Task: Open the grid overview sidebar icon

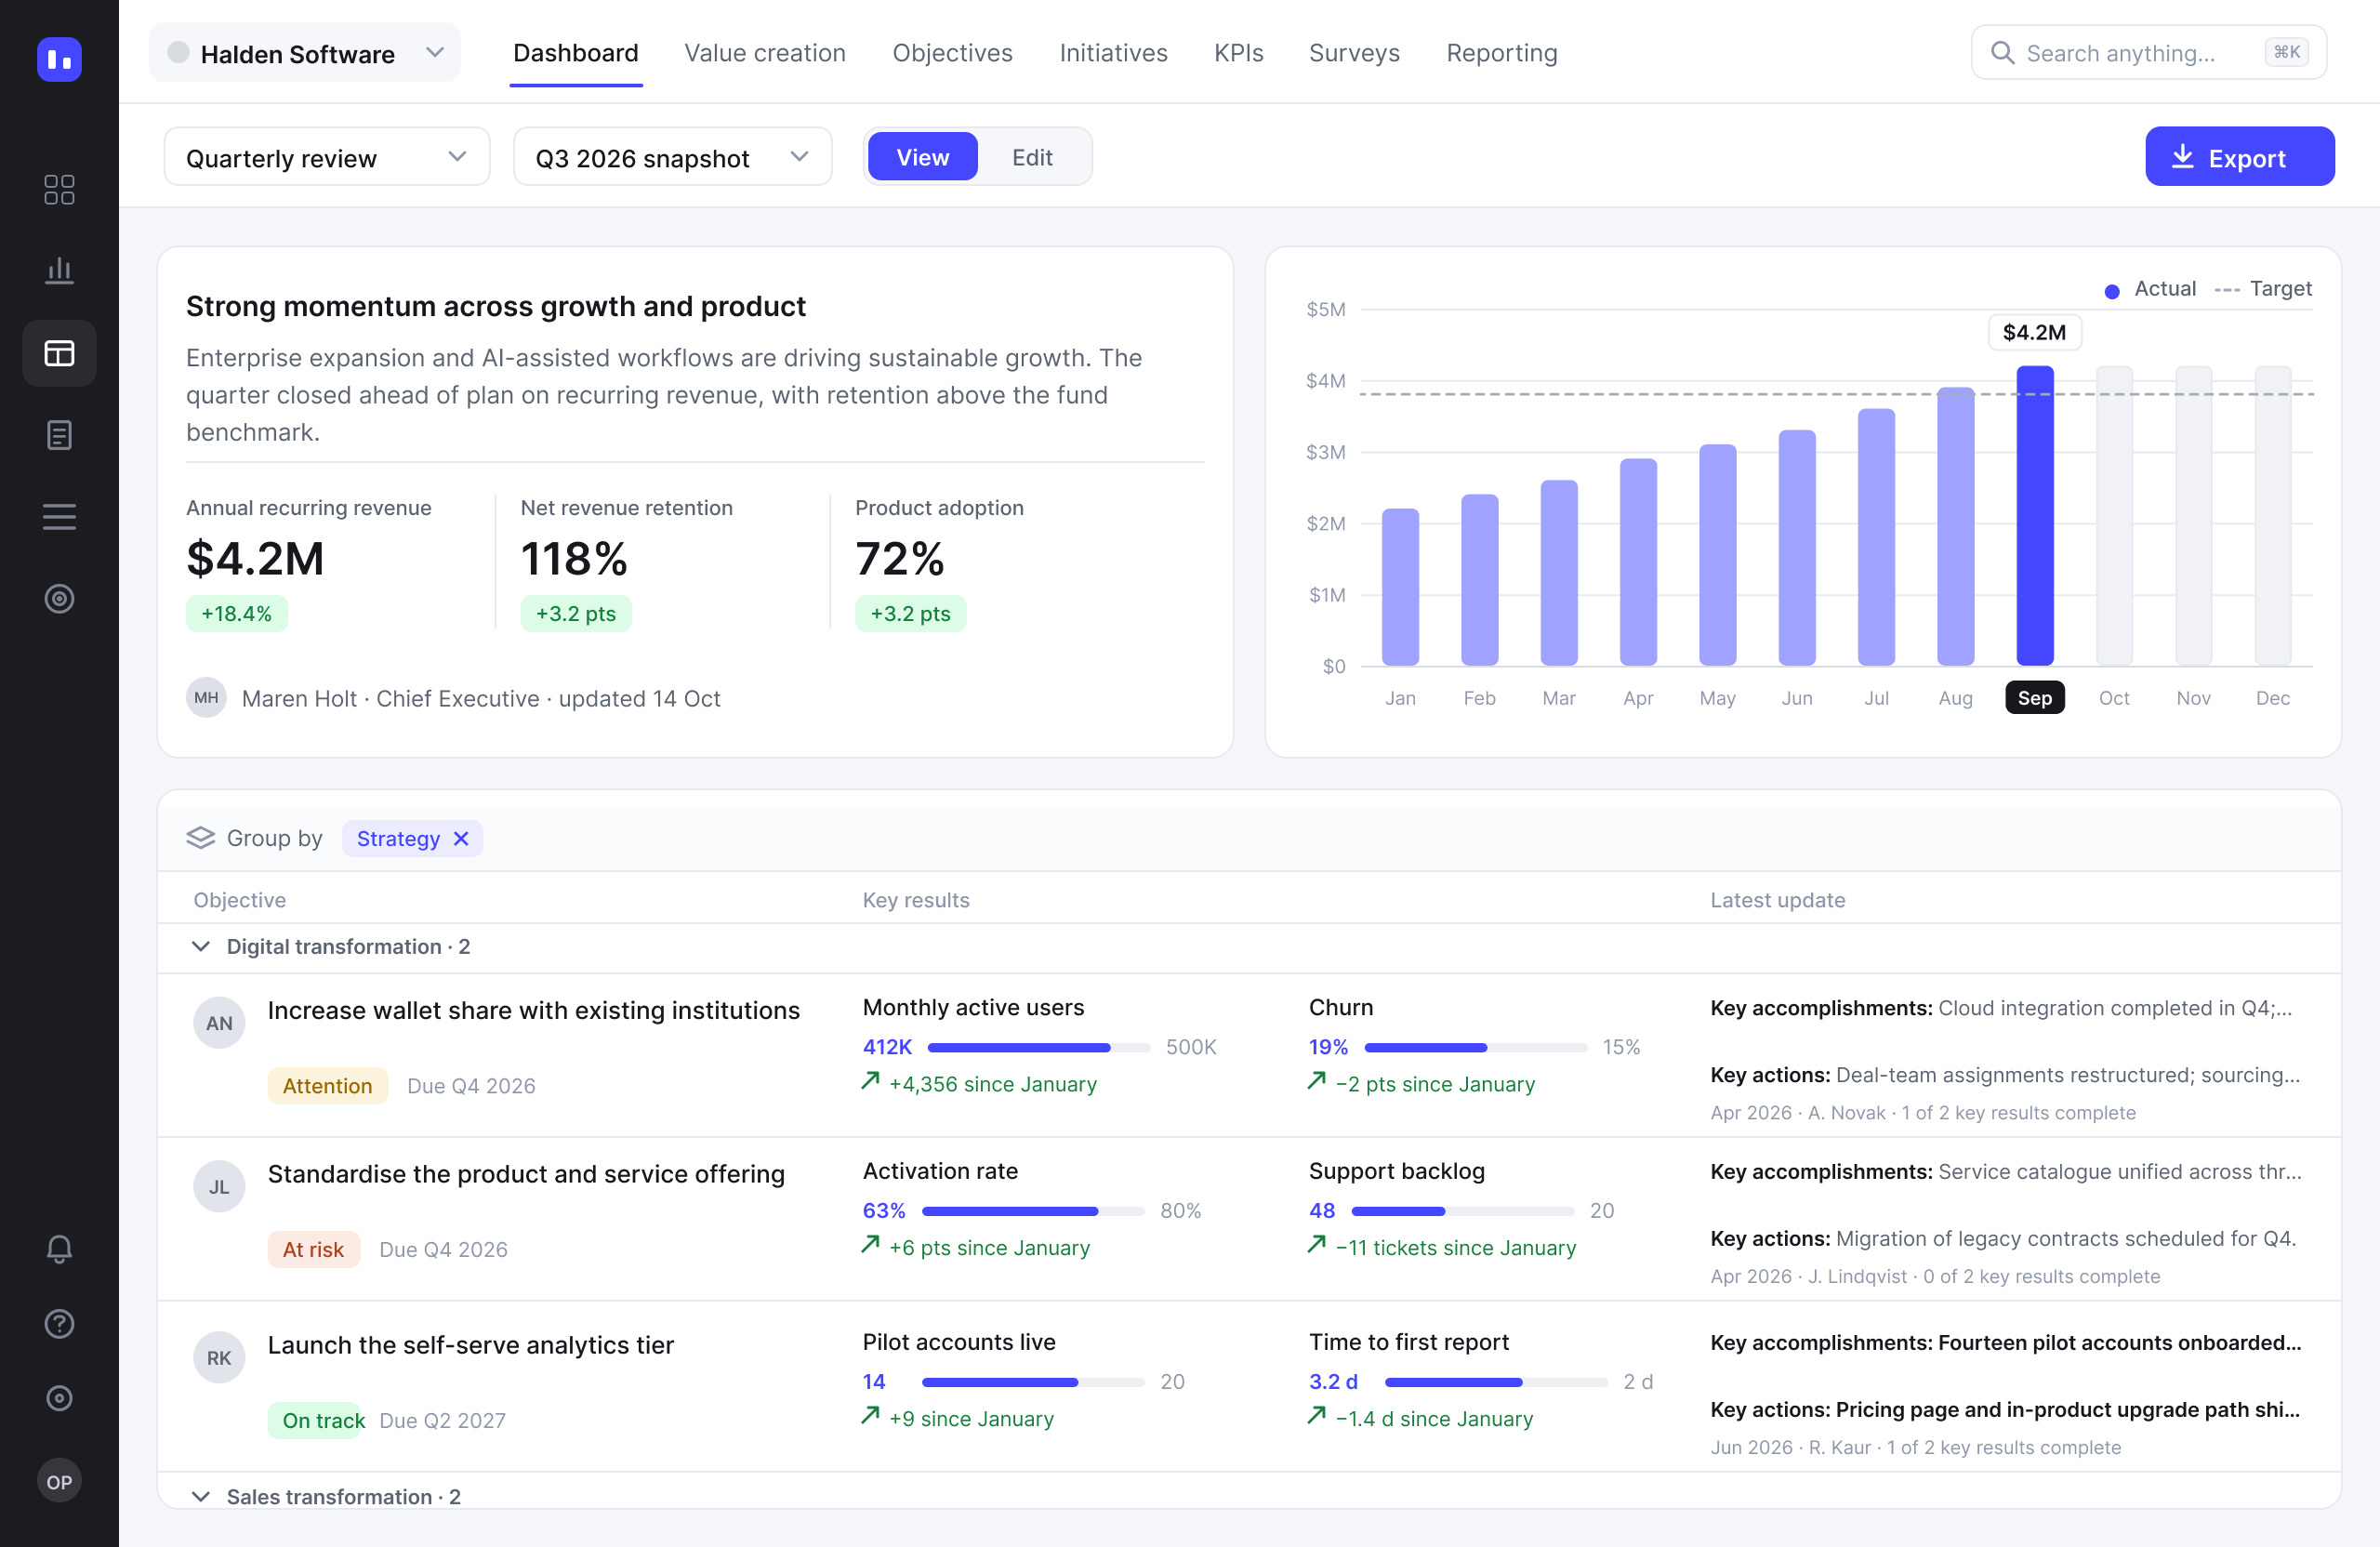Action: [x=59, y=190]
